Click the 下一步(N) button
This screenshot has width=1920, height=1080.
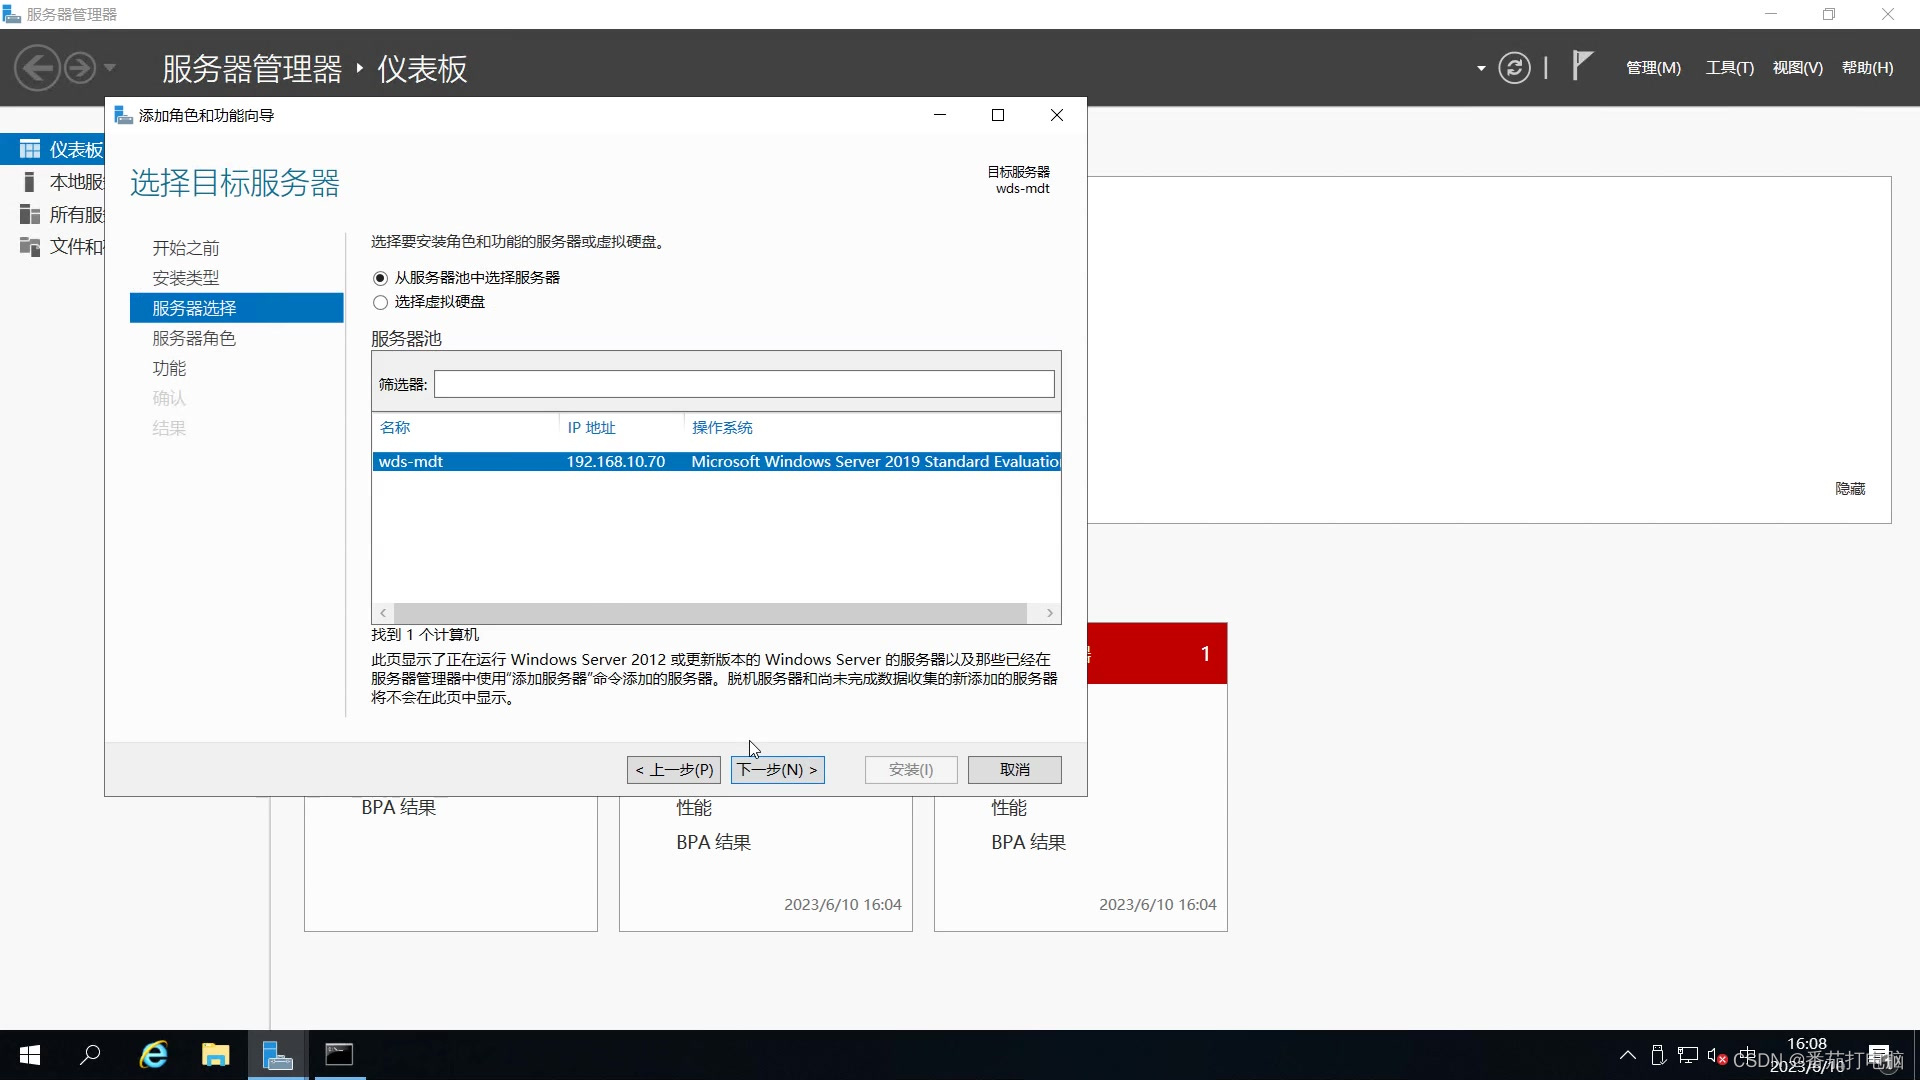tap(778, 770)
